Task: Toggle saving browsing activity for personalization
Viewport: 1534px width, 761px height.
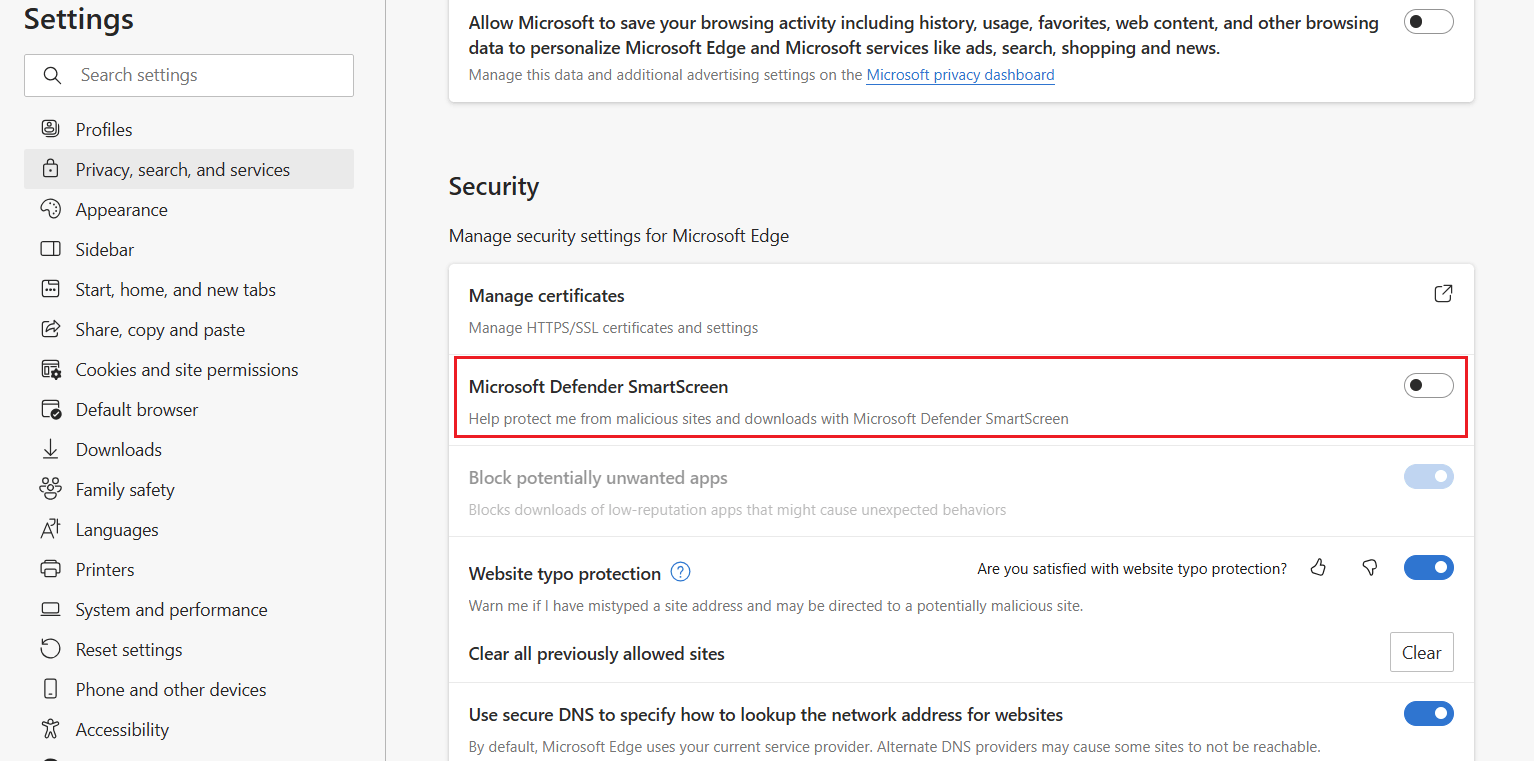Action: pyautogui.click(x=1428, y=21)
